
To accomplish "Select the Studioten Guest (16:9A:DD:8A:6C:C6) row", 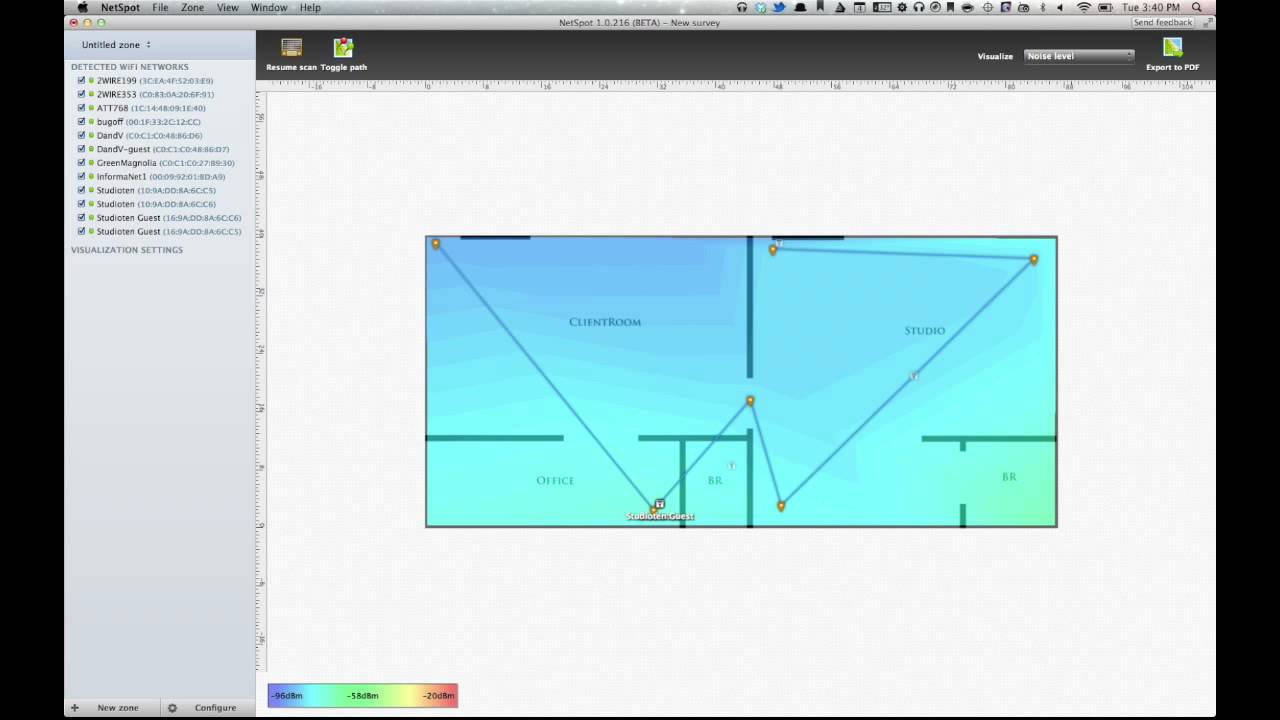I will (x=160, y=218).
